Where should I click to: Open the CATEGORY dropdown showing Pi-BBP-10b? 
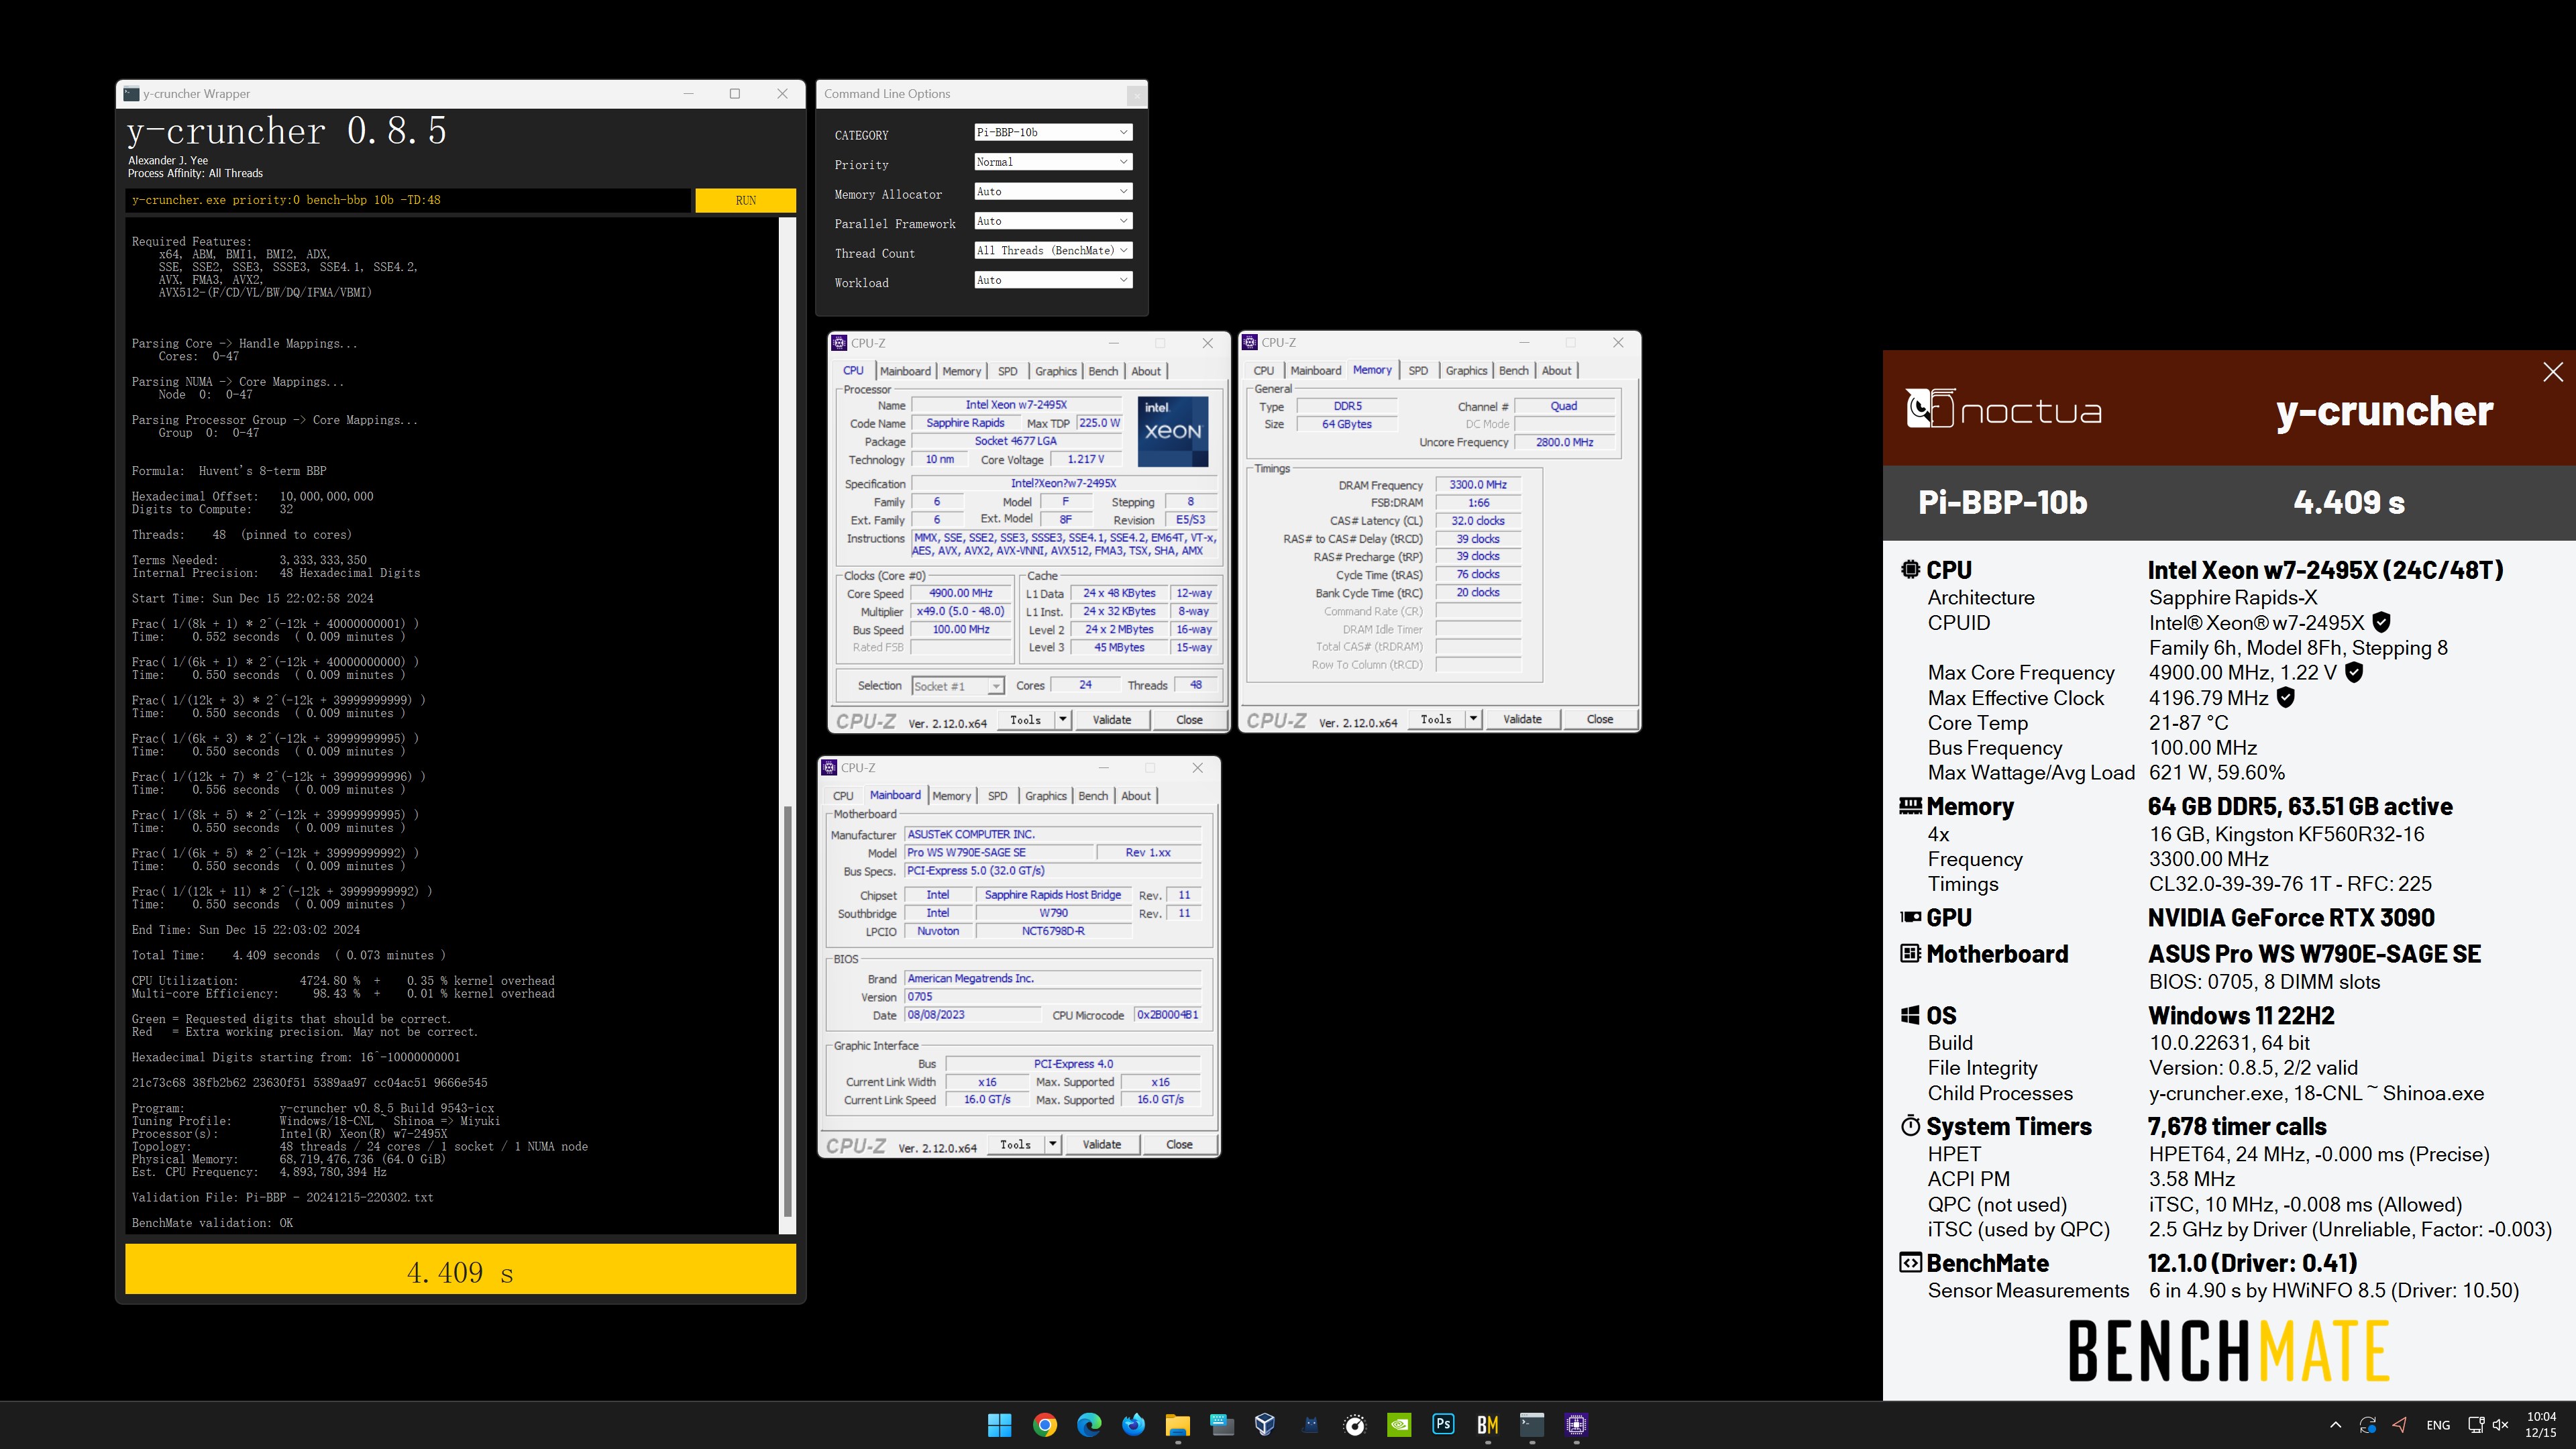click(x=1053, y=132)
